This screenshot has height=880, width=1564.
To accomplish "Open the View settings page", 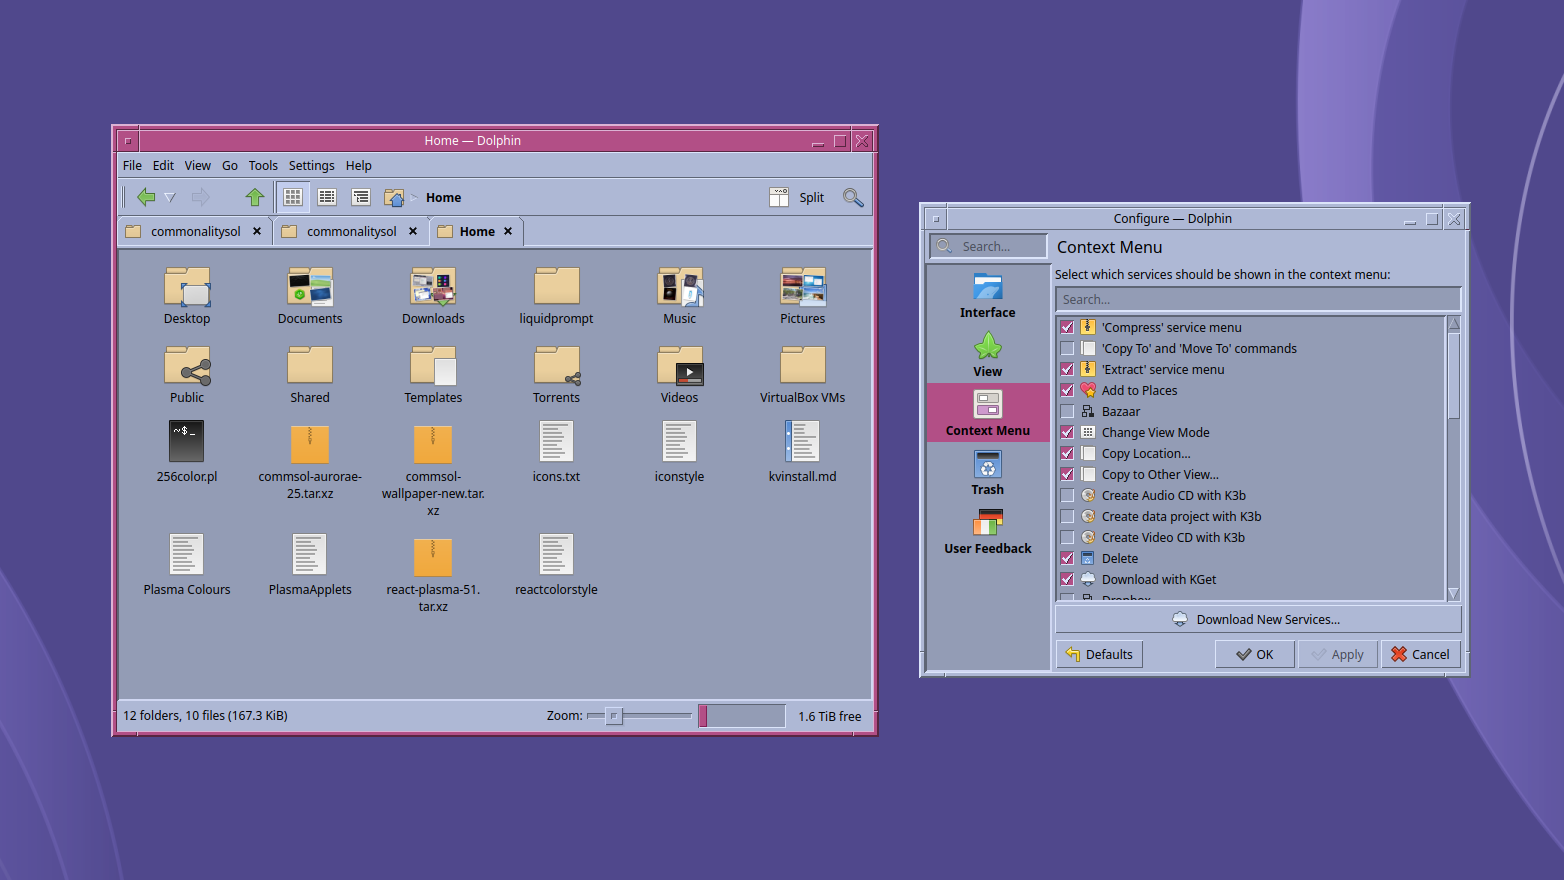I will coord(988,355).
